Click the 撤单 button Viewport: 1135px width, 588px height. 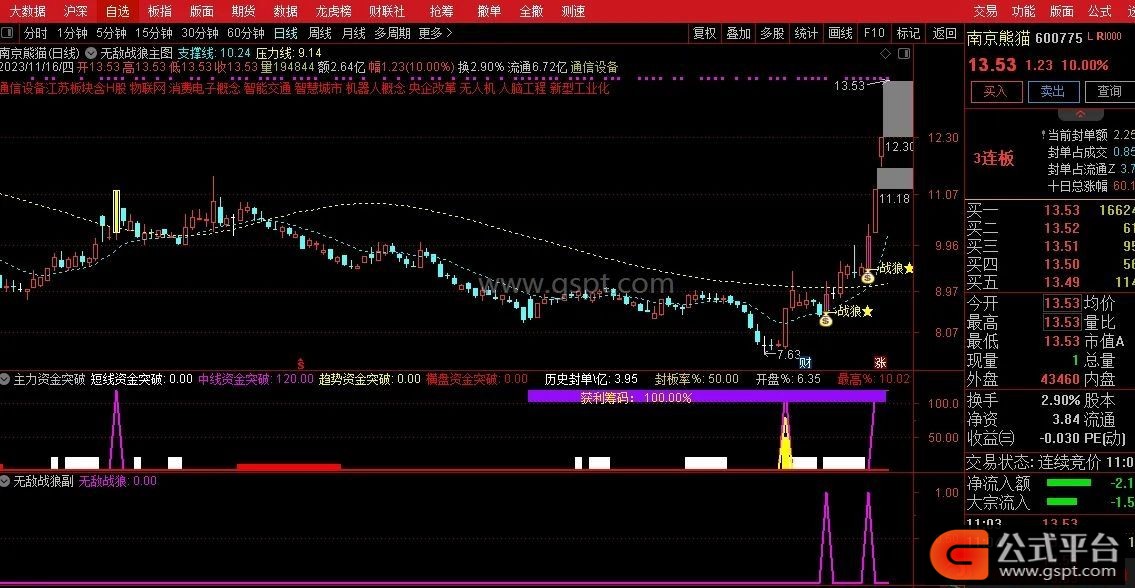coord(489,11)
